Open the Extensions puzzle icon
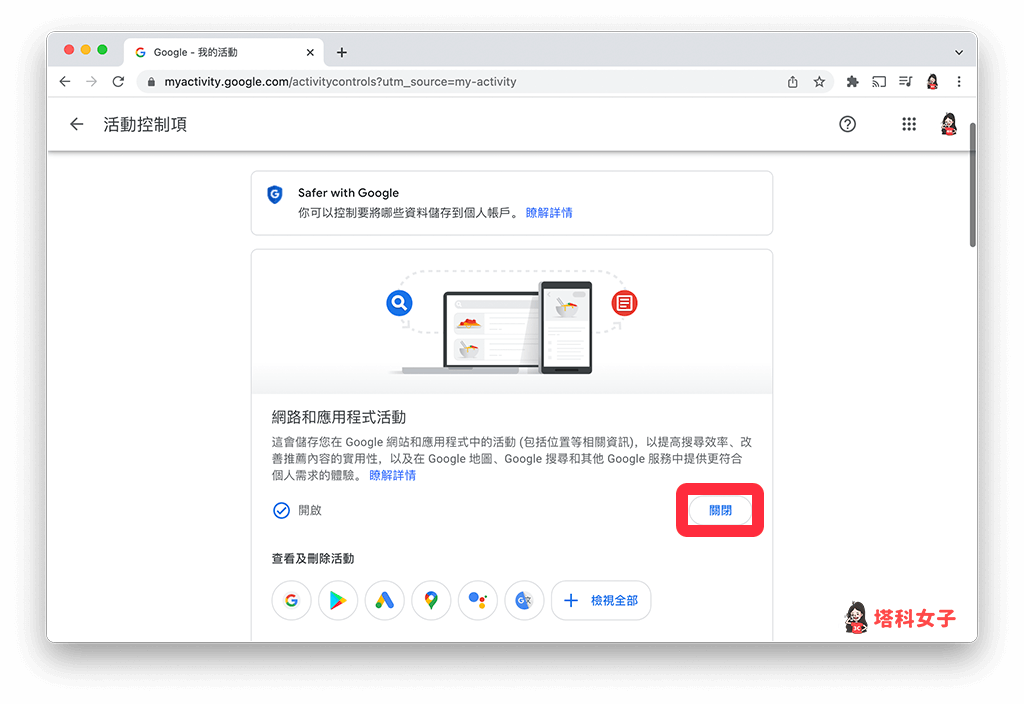Viewport: 1024px width, 704px height. click(x=852, y=82)
